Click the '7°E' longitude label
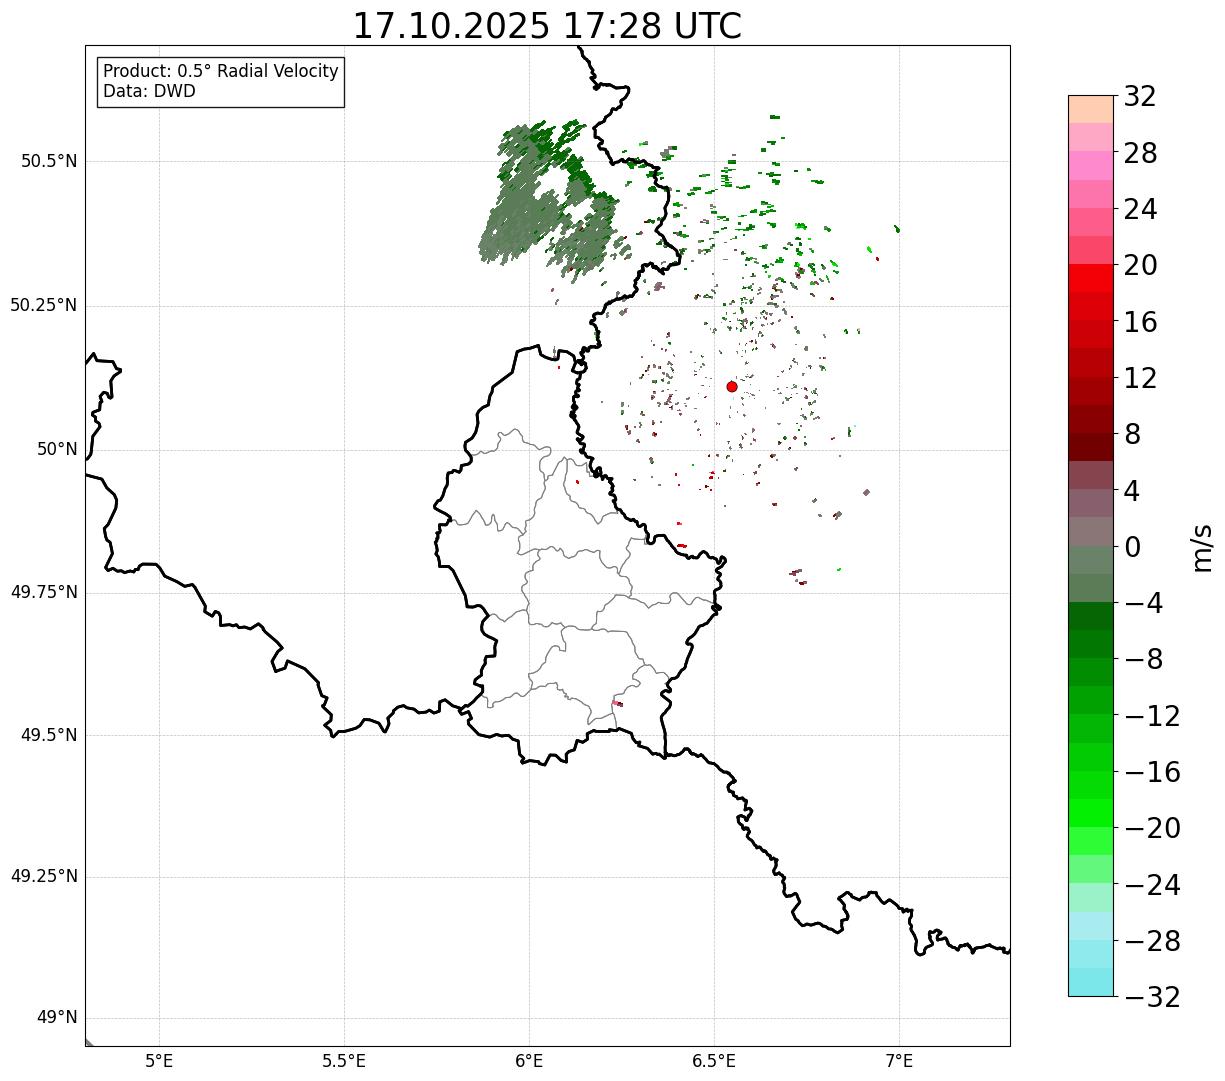This screenshot has height=1081, width=1225. click(x=899, y=1061)
